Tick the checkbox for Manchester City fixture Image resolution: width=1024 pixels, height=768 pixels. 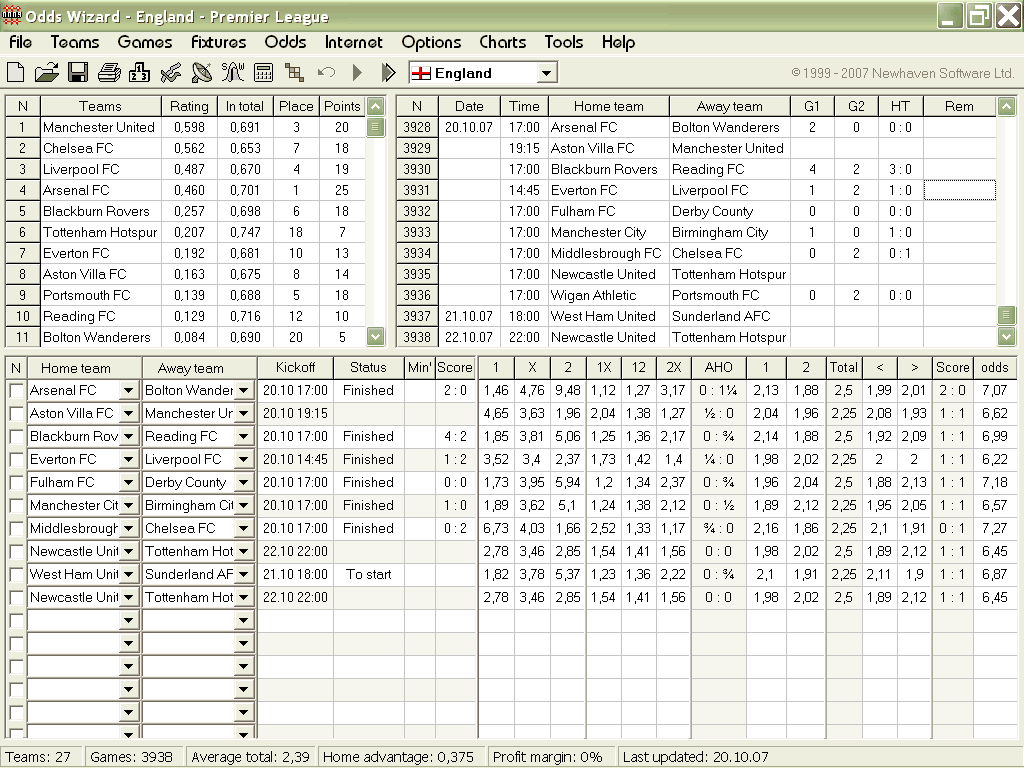click(x=16, y=505)
